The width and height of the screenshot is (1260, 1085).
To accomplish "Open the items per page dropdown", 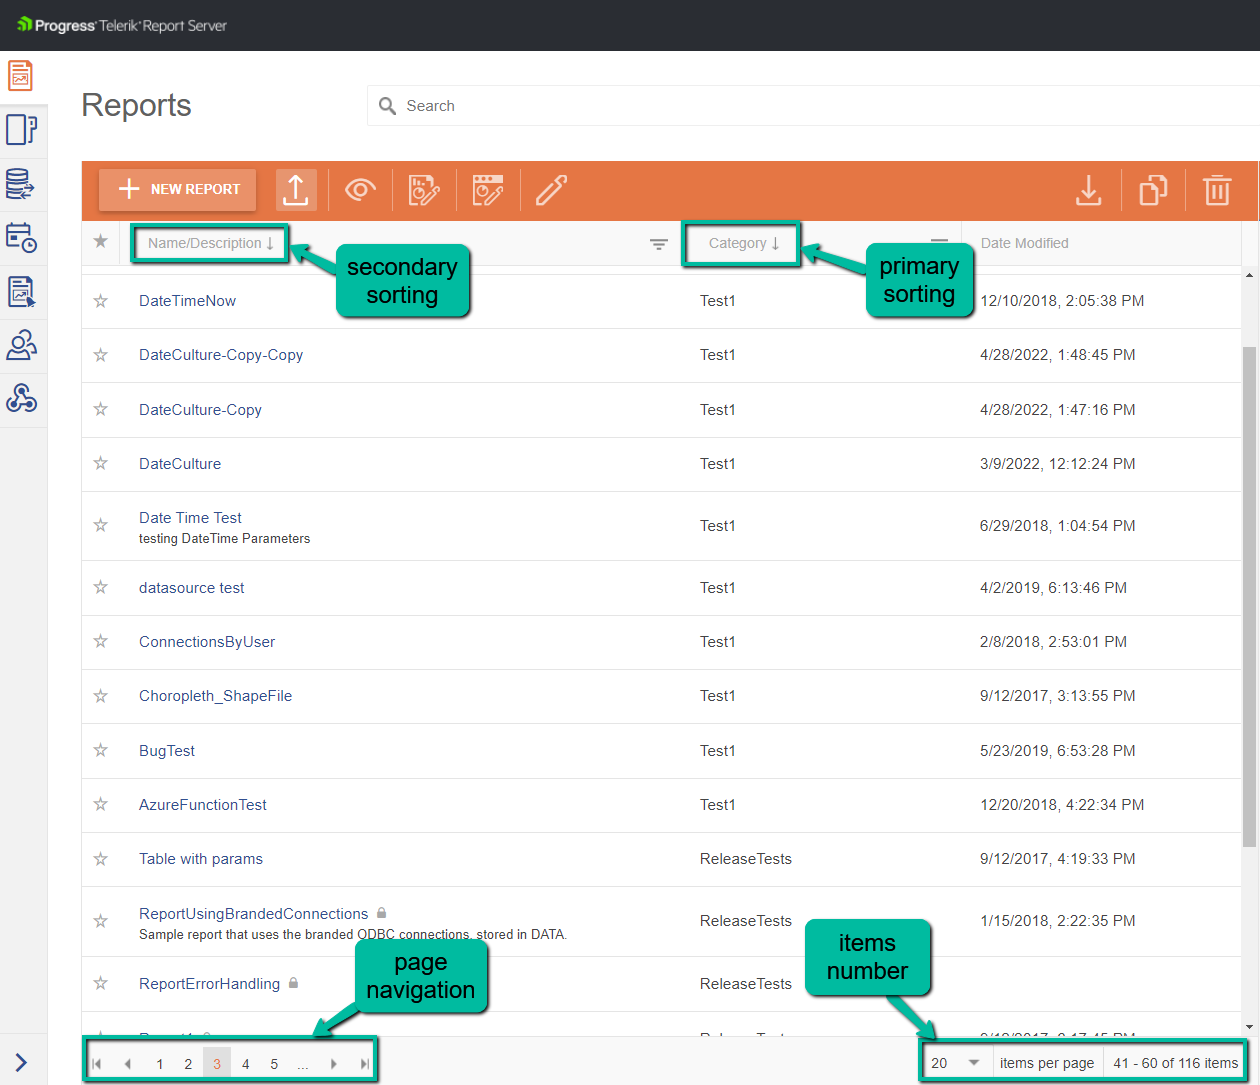I will (955, 1062).
